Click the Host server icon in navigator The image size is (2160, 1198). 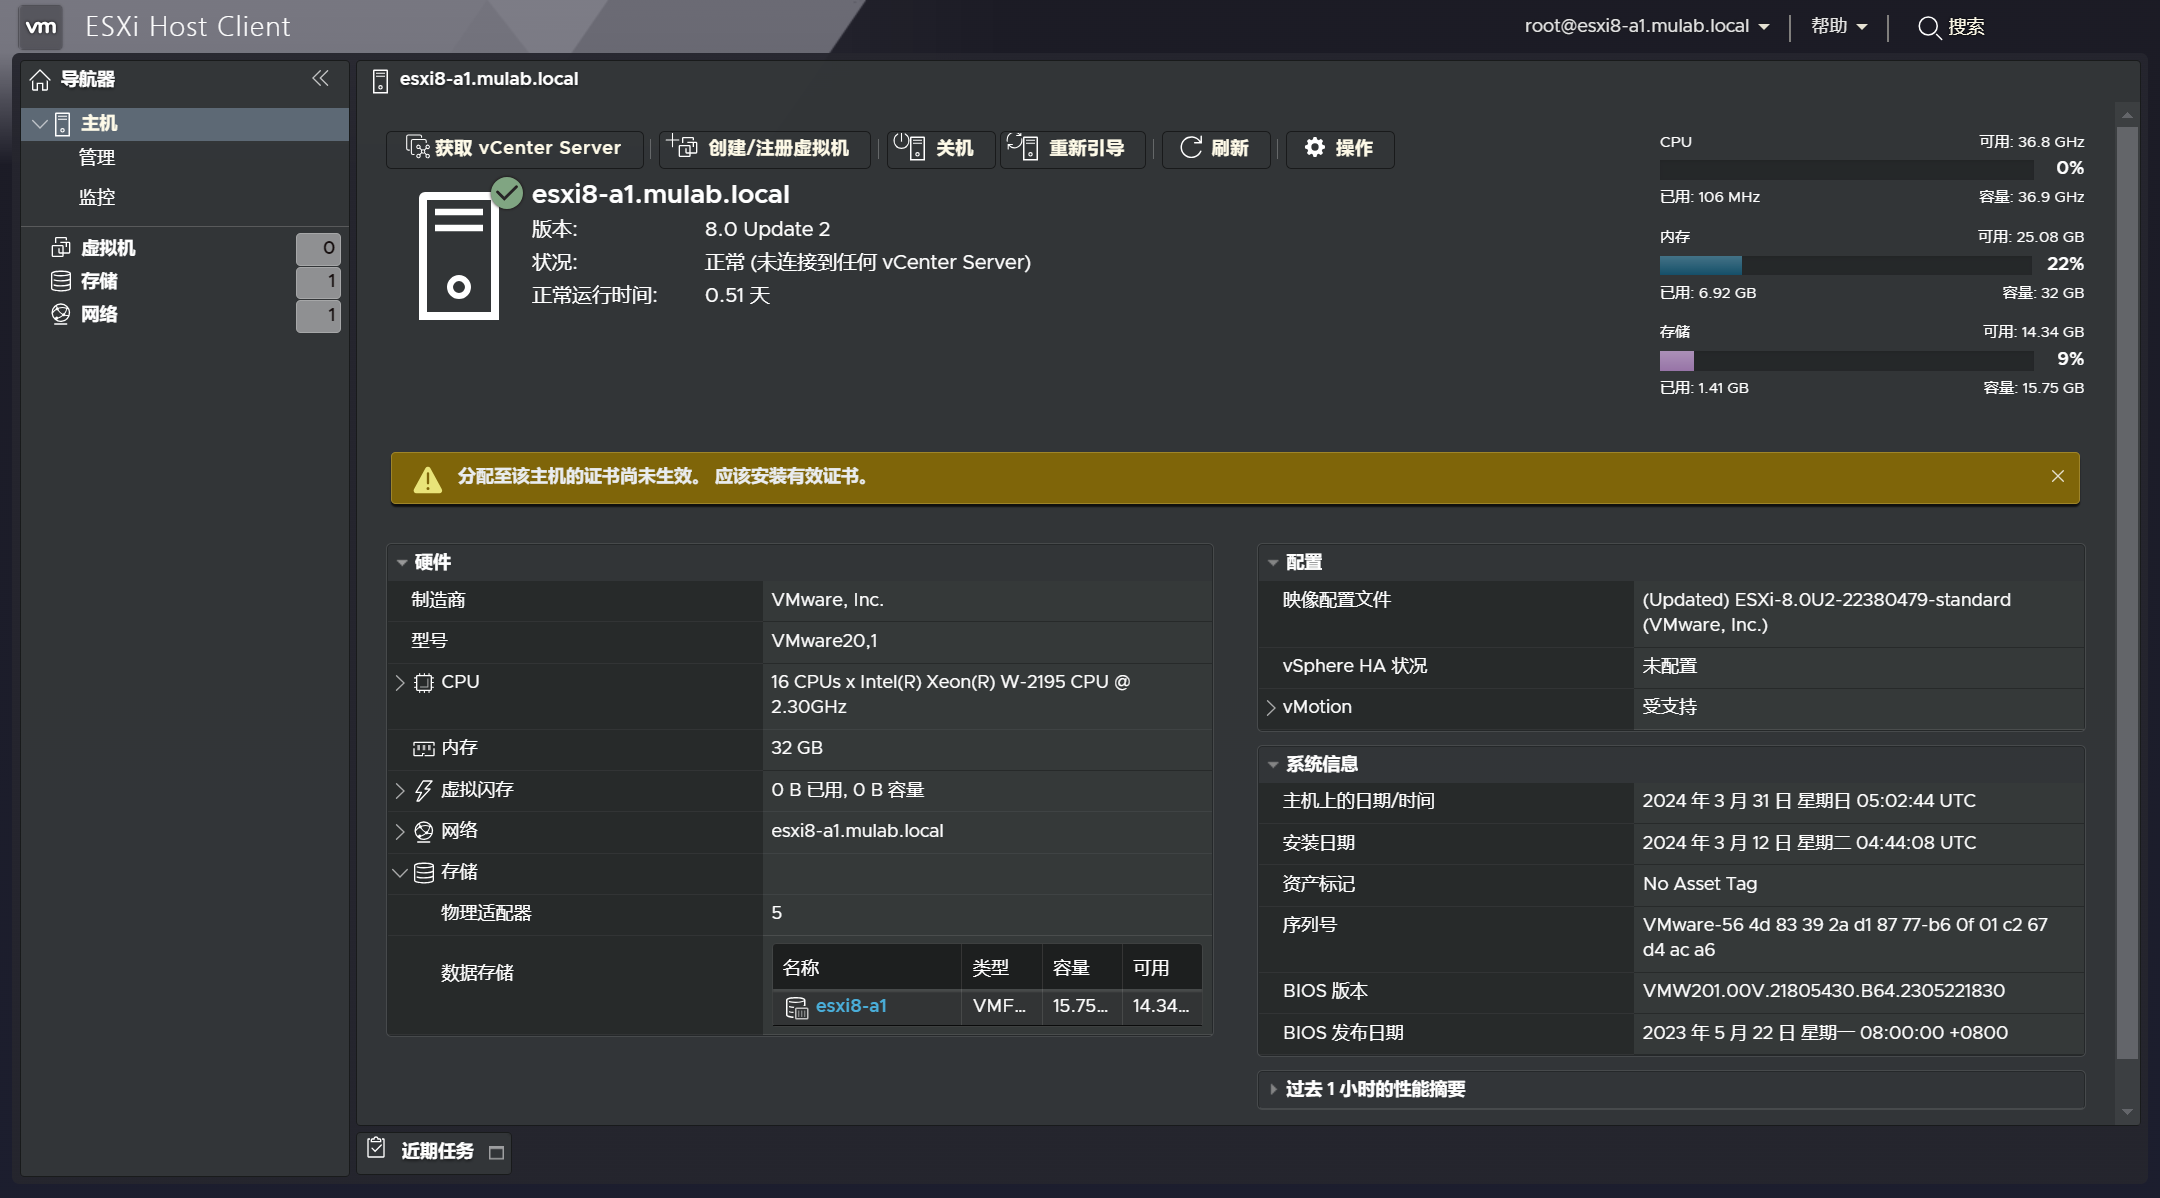coord(62,124)
